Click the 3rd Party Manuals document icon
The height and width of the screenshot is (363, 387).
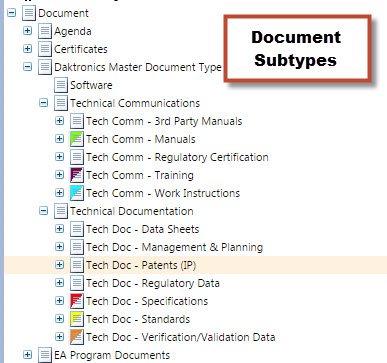click(x=77, y=121)
